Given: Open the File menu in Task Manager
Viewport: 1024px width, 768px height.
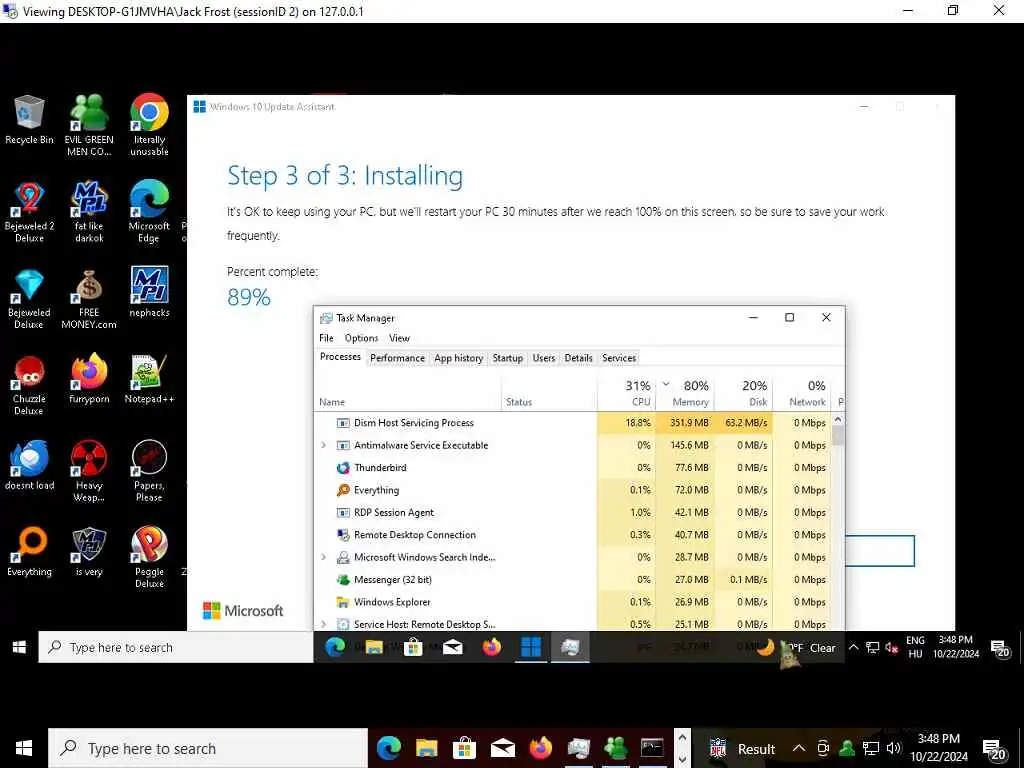Looking at the screenshot, I should pos(327,338).
